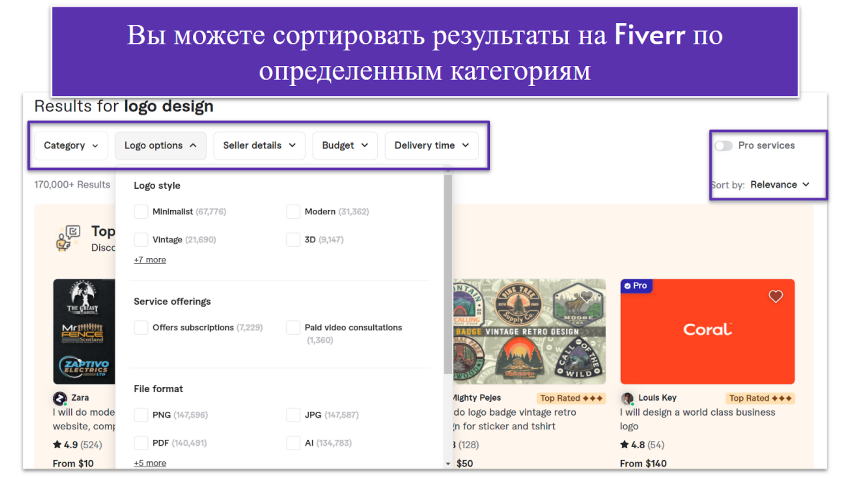Open the Delivery time dropdown
The image size is (850, 478).
coord(432,145)
